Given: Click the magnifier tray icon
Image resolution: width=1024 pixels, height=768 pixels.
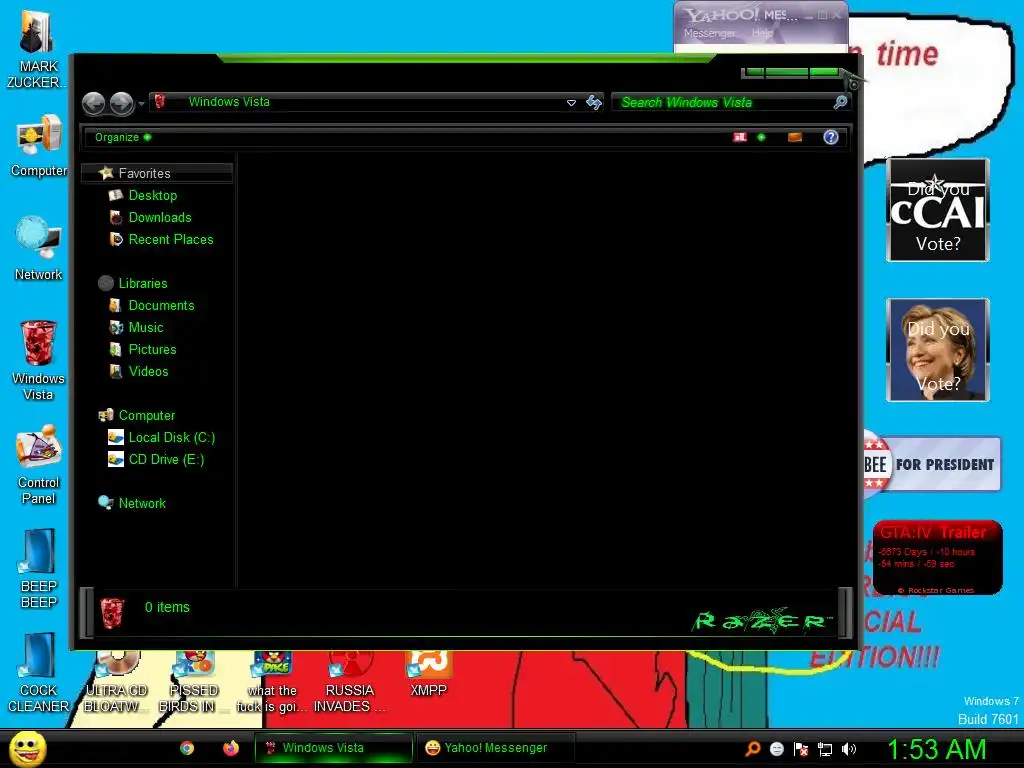Looking at the screenshot, I should [x=753, y=748].
